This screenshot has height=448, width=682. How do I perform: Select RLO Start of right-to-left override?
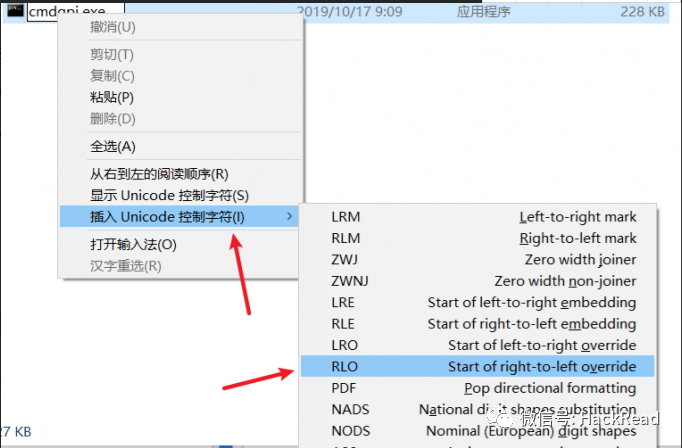point(478,366)
